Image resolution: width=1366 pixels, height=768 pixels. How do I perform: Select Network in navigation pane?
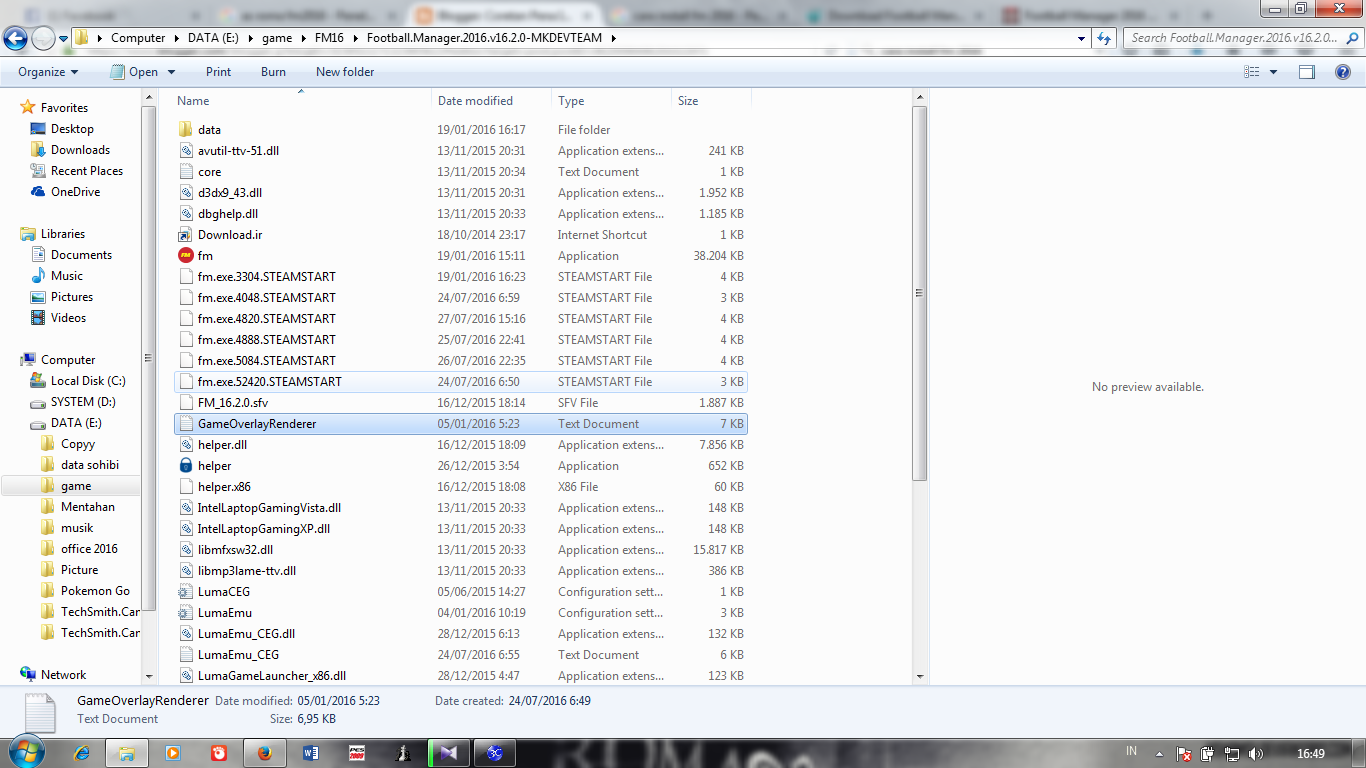point(63,675)
